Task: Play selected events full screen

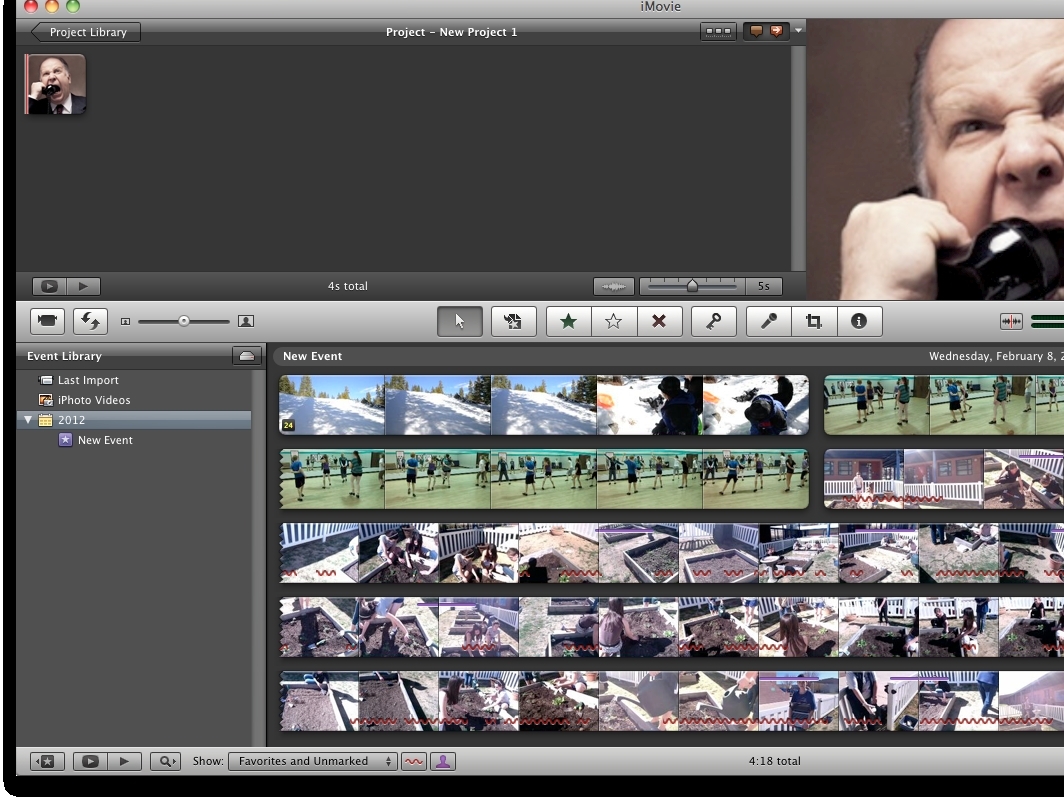Action: coord(90,761)
